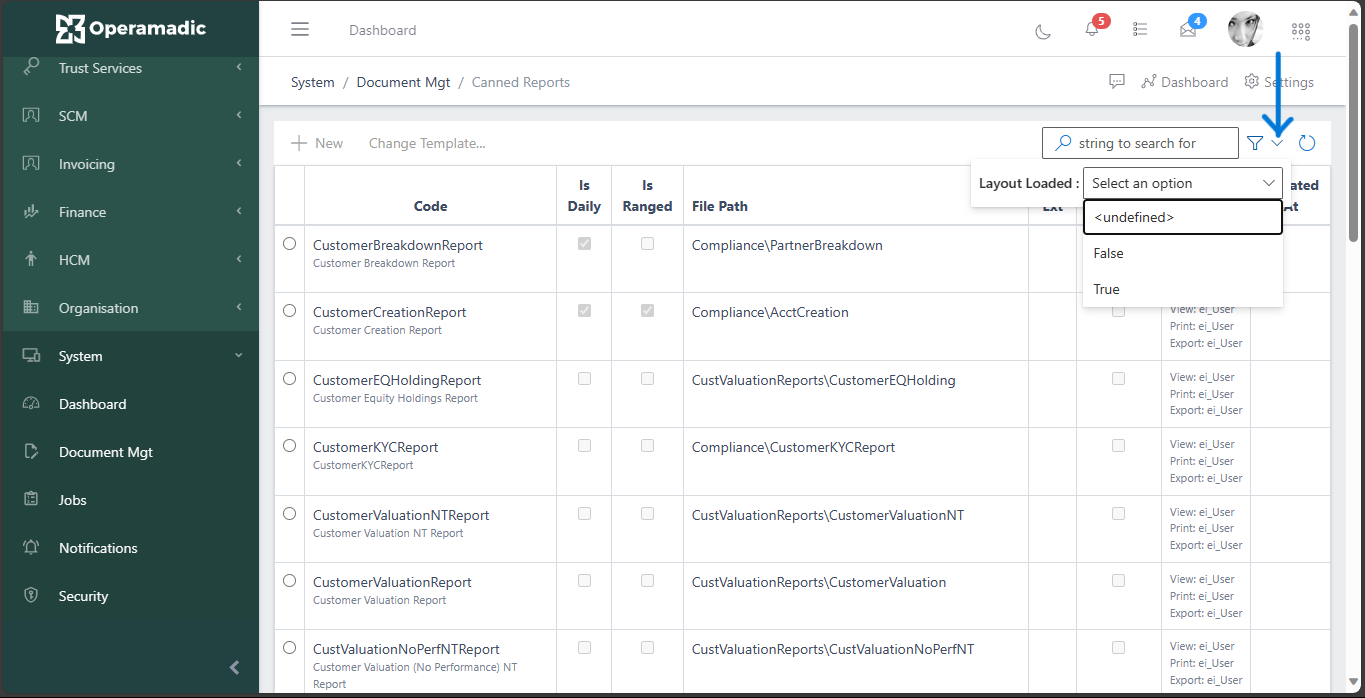The width and height of the screenshot is (1365, 698).
Task: Select radio for CustomerKYCReport row
Action: [289, 445]
